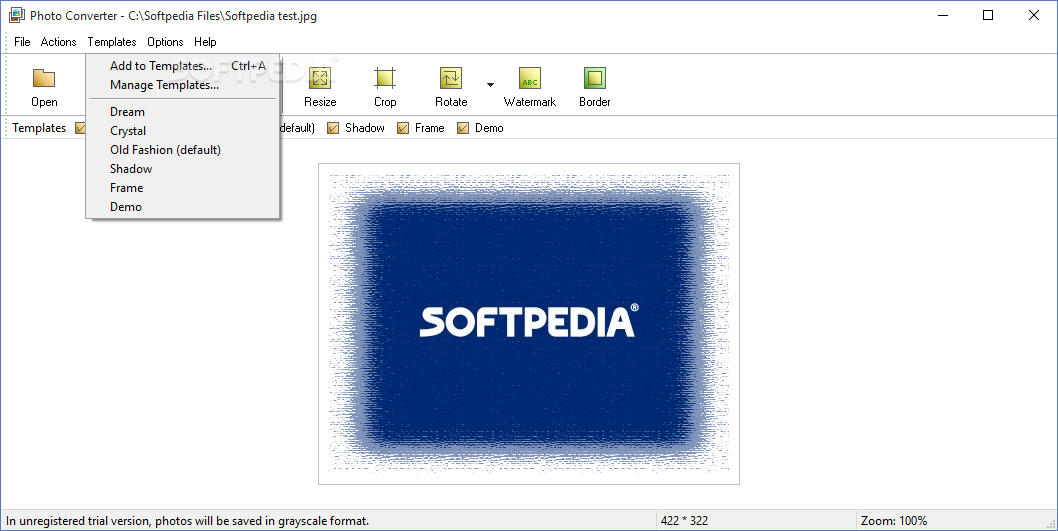
Task: Open the File menu
Action: tap(22, 42)
